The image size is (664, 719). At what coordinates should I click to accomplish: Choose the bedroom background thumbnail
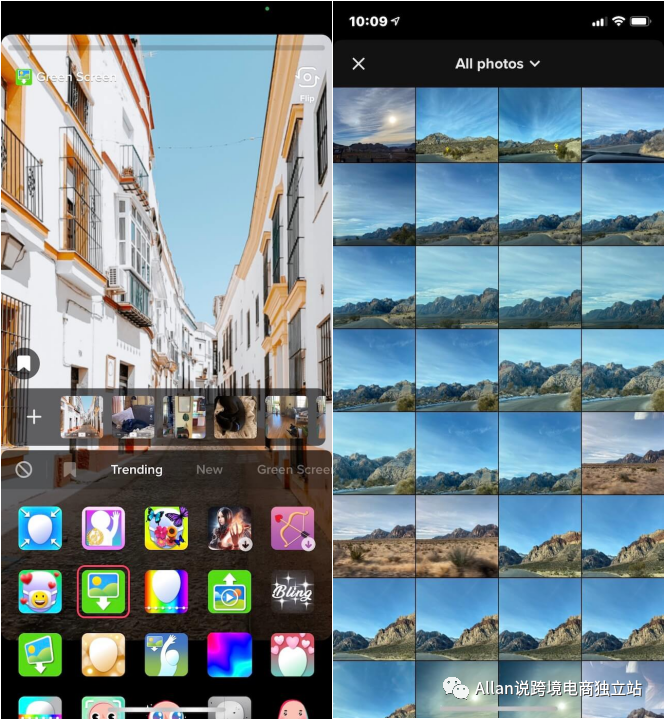tap(133, 417)
